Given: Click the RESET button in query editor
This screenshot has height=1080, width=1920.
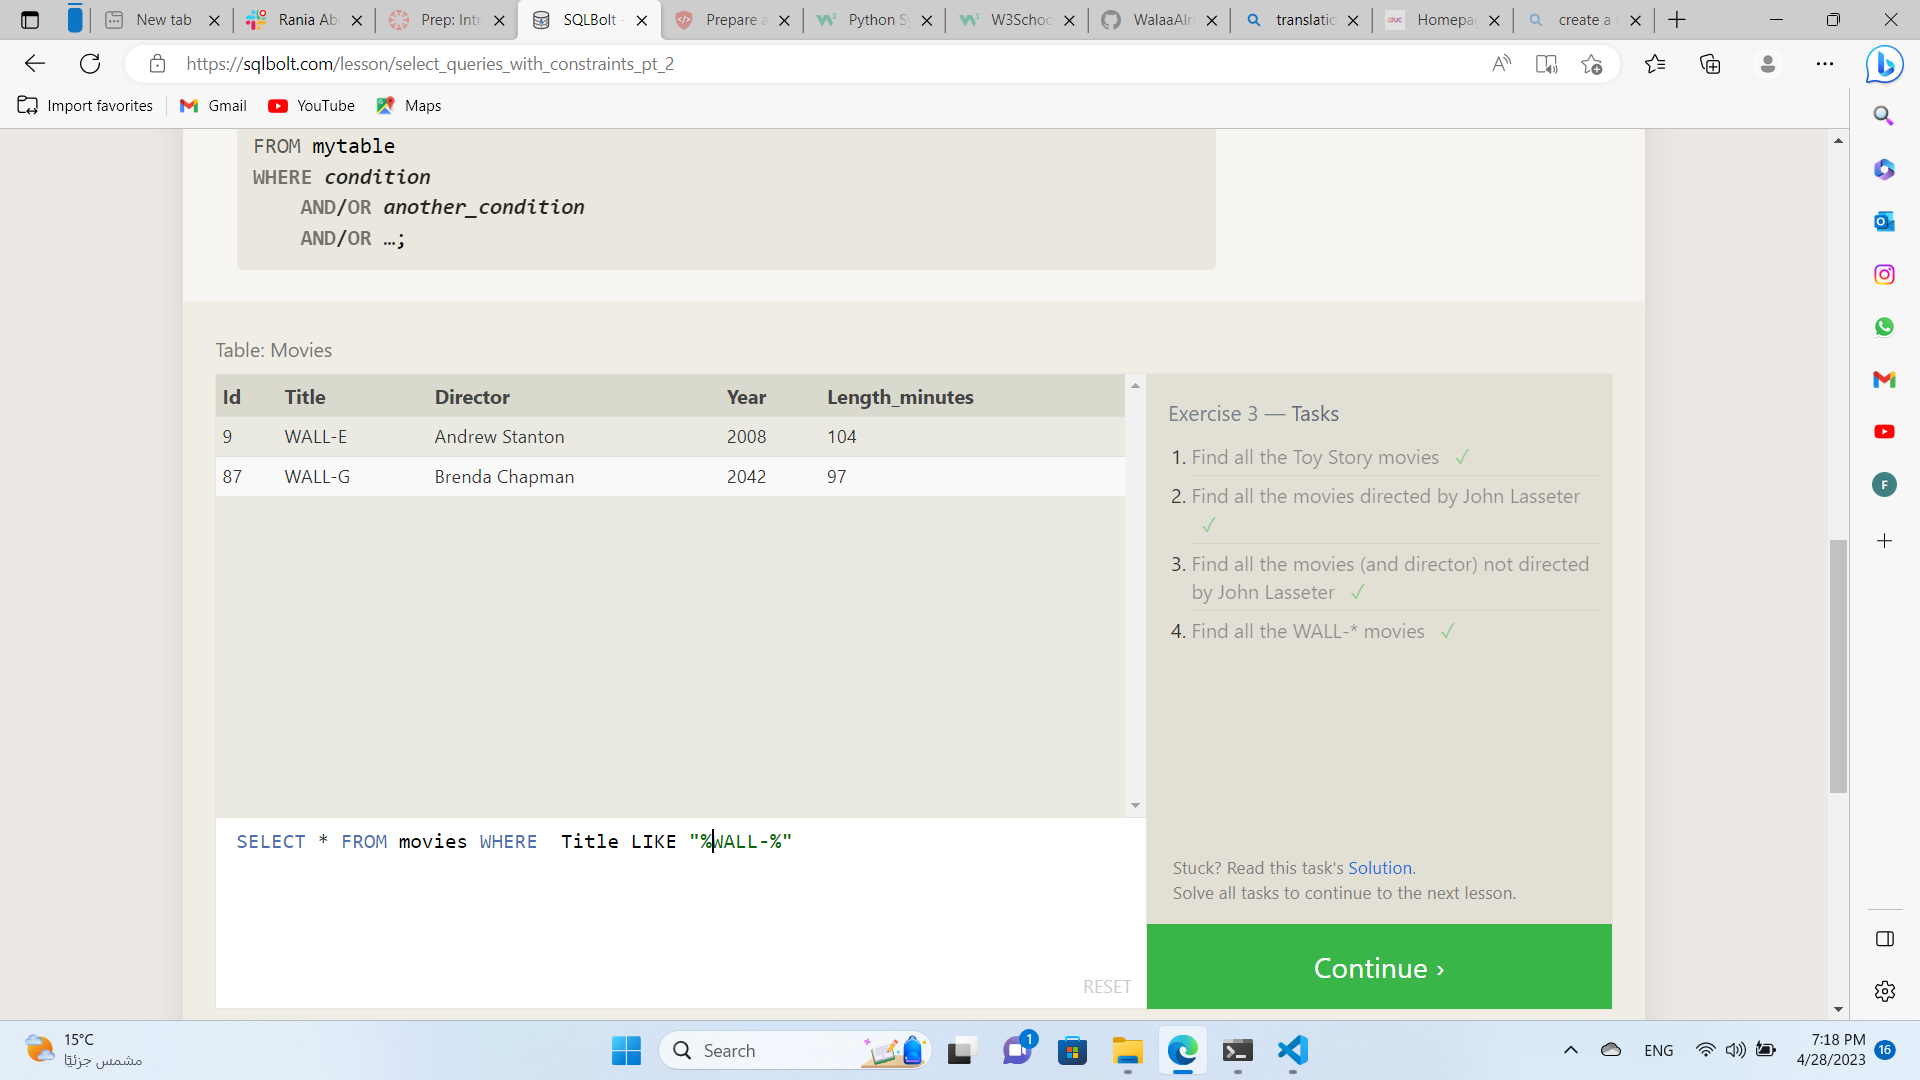Looking at the screenshot, I should coord(1106,986).
